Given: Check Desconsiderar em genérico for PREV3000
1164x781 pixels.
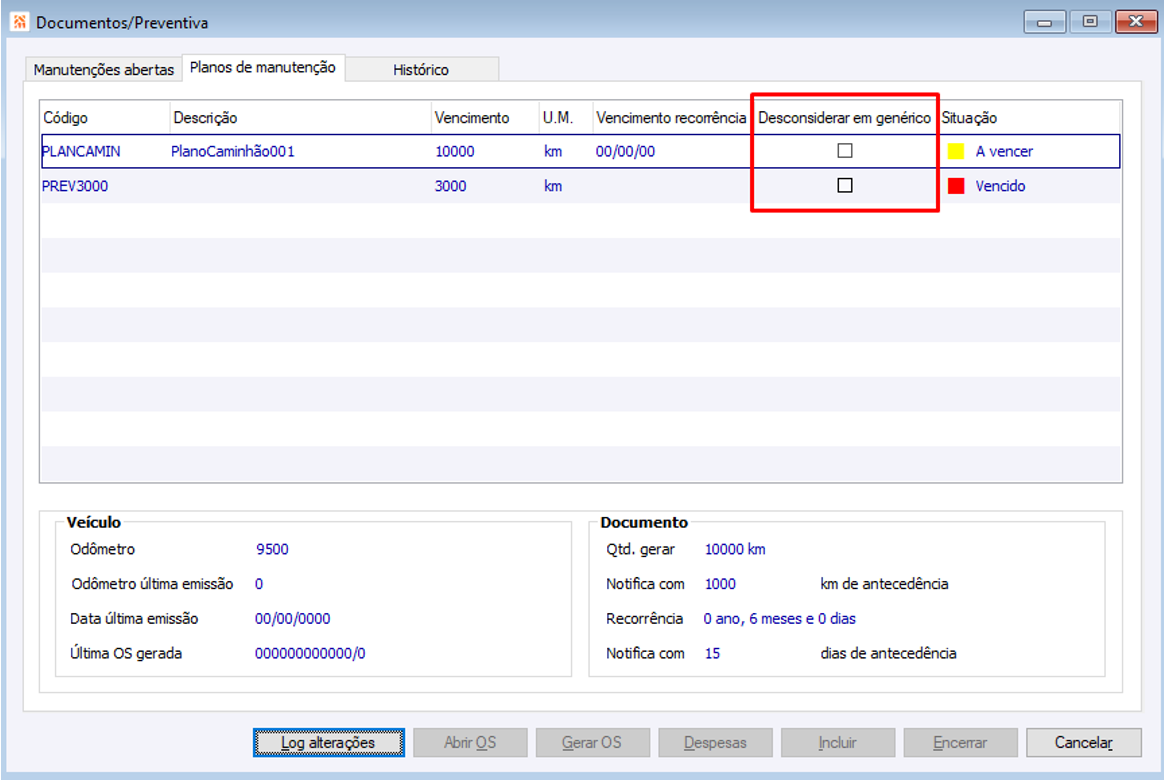Looking at the screenshot, I should 845,186.
